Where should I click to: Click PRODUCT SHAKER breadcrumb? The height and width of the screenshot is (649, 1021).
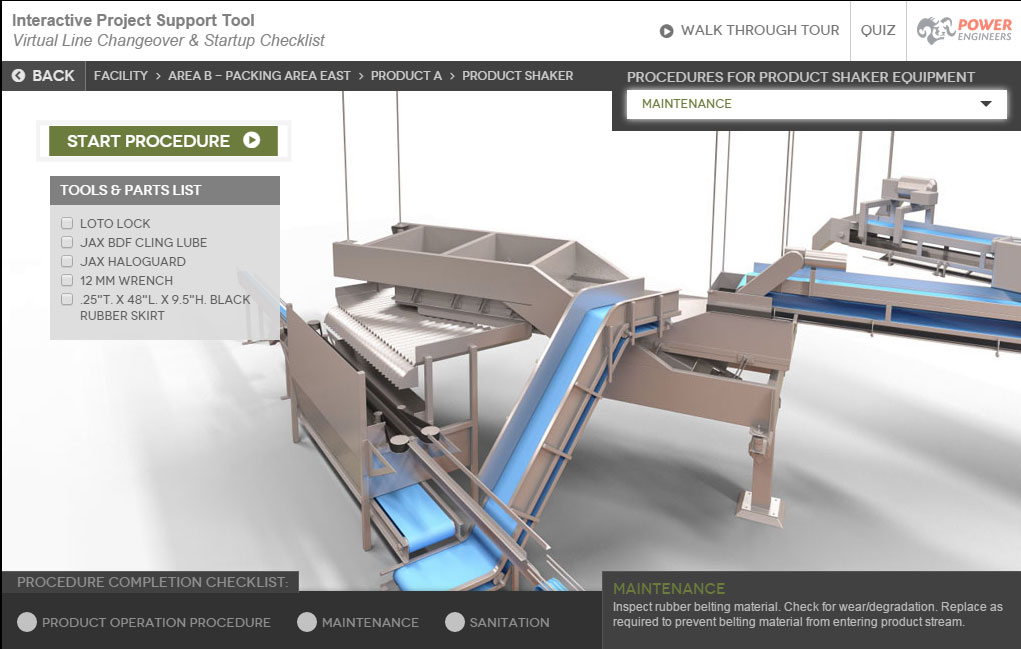pyautogui.click(x=518, y=76)
